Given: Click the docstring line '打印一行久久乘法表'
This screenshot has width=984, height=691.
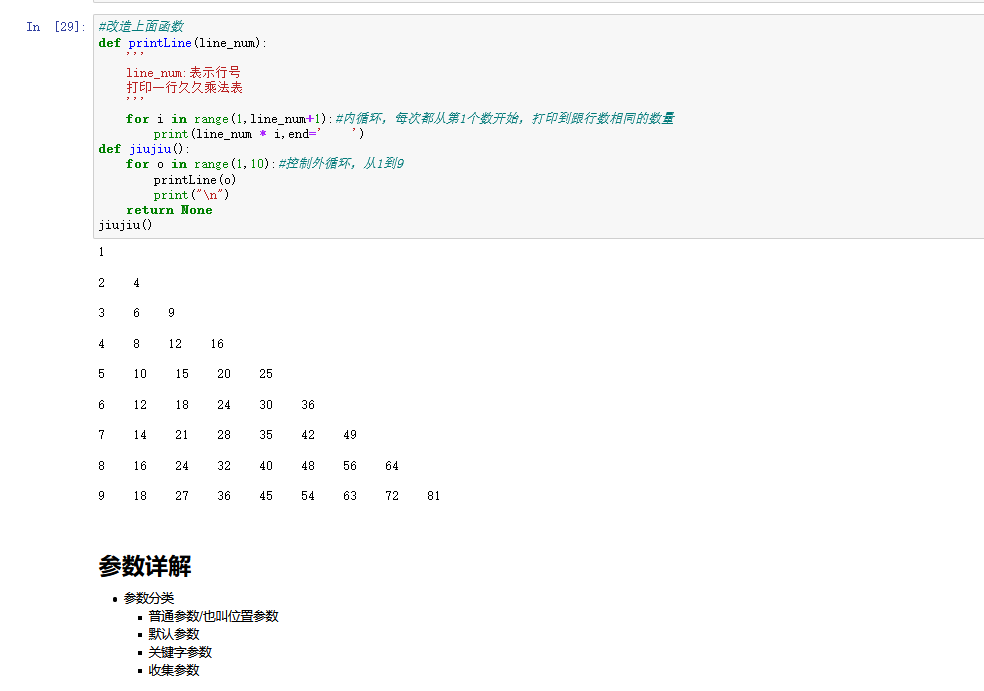Looking at the screenshot, I should (184, 87).
